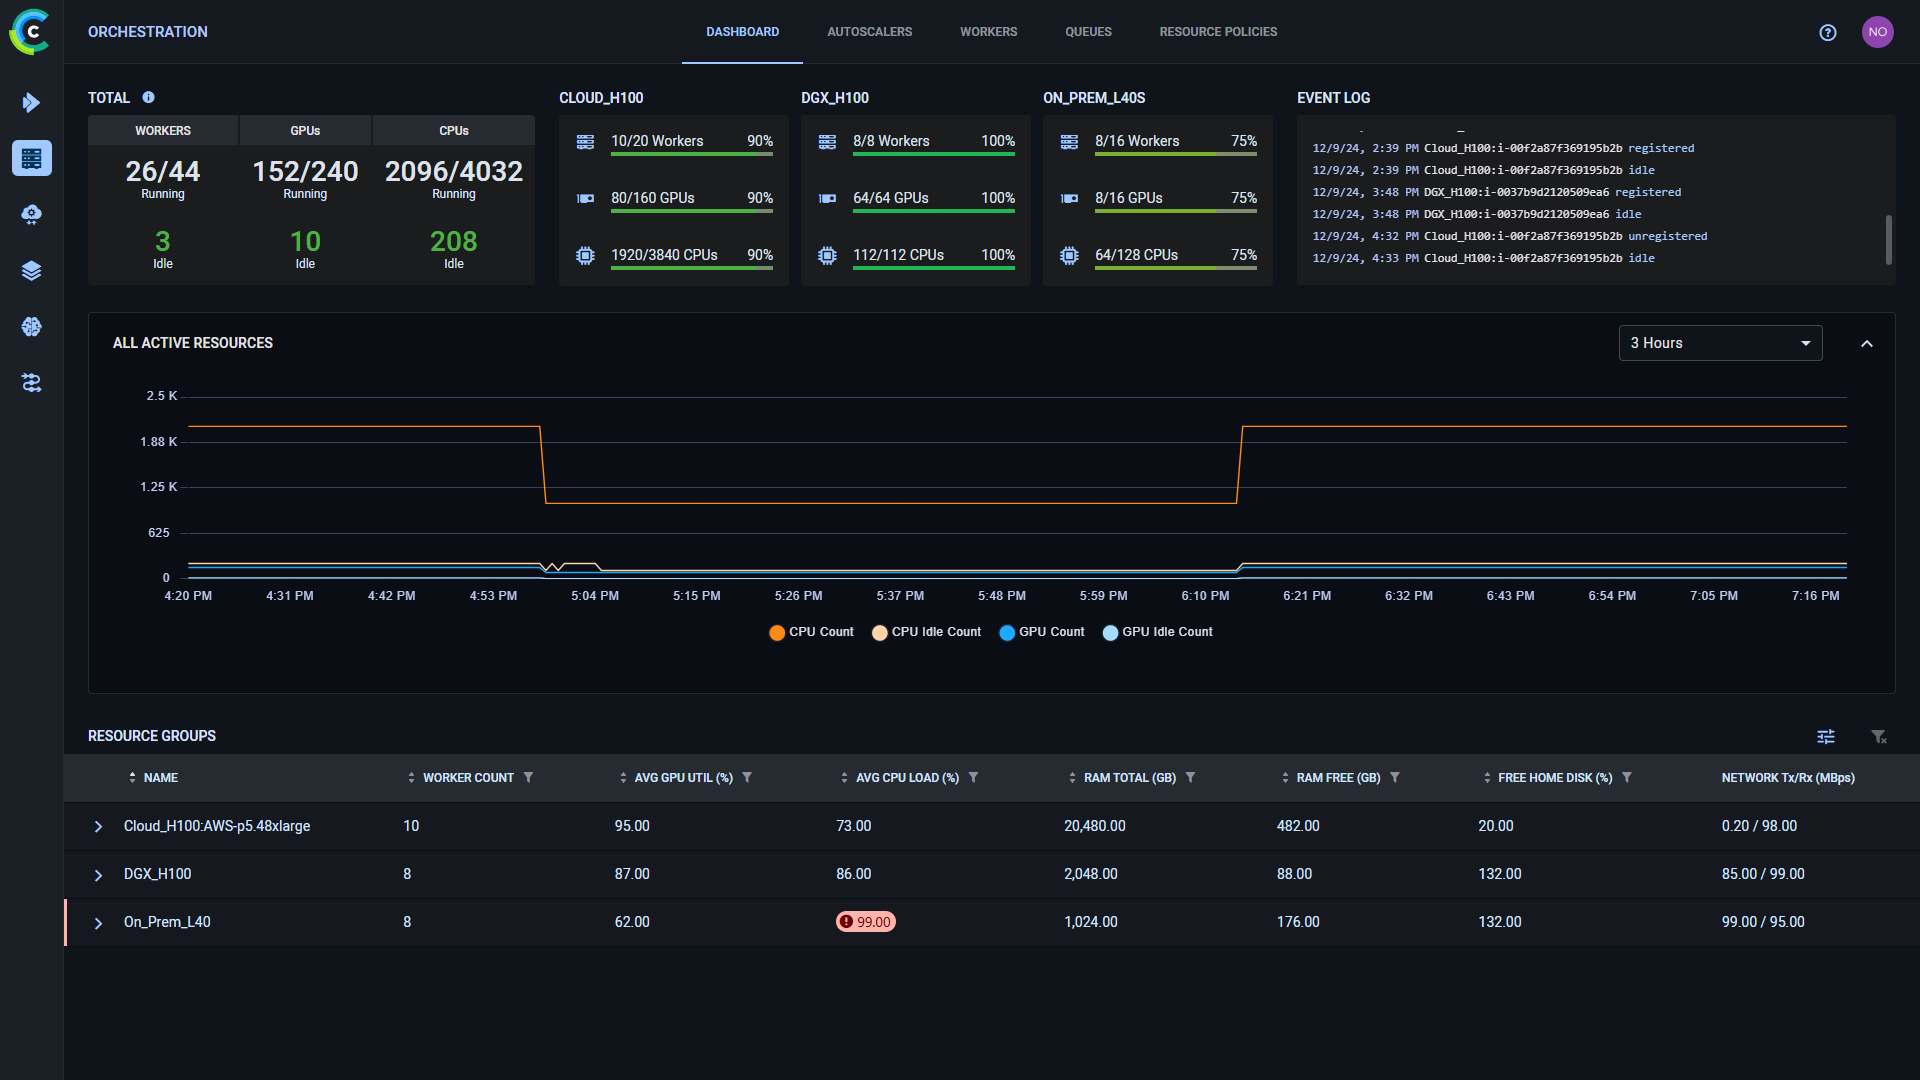Open the Getting Started sidebar icon
The width and height of the screenshot is (1920, 1080).
pyautogui.click(x=31, y=102)
